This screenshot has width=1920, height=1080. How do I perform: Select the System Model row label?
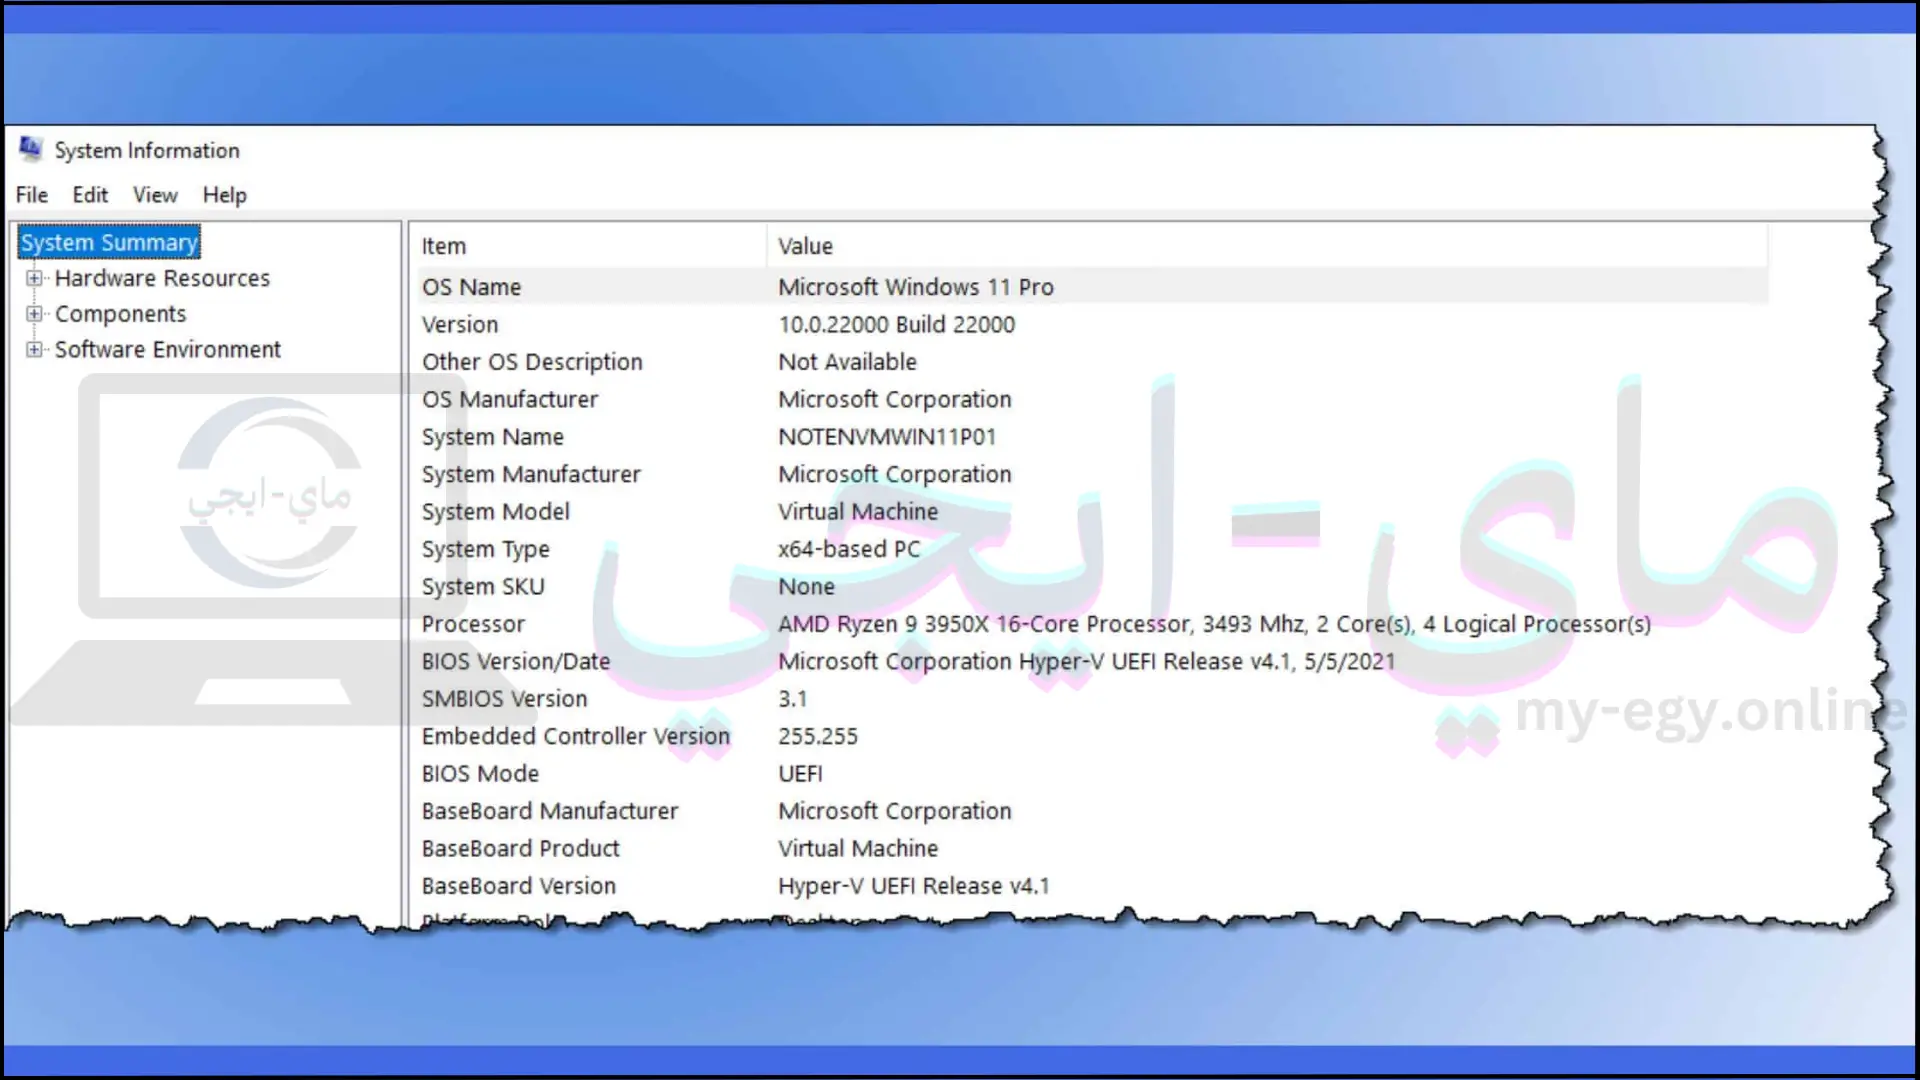(495, 512)
